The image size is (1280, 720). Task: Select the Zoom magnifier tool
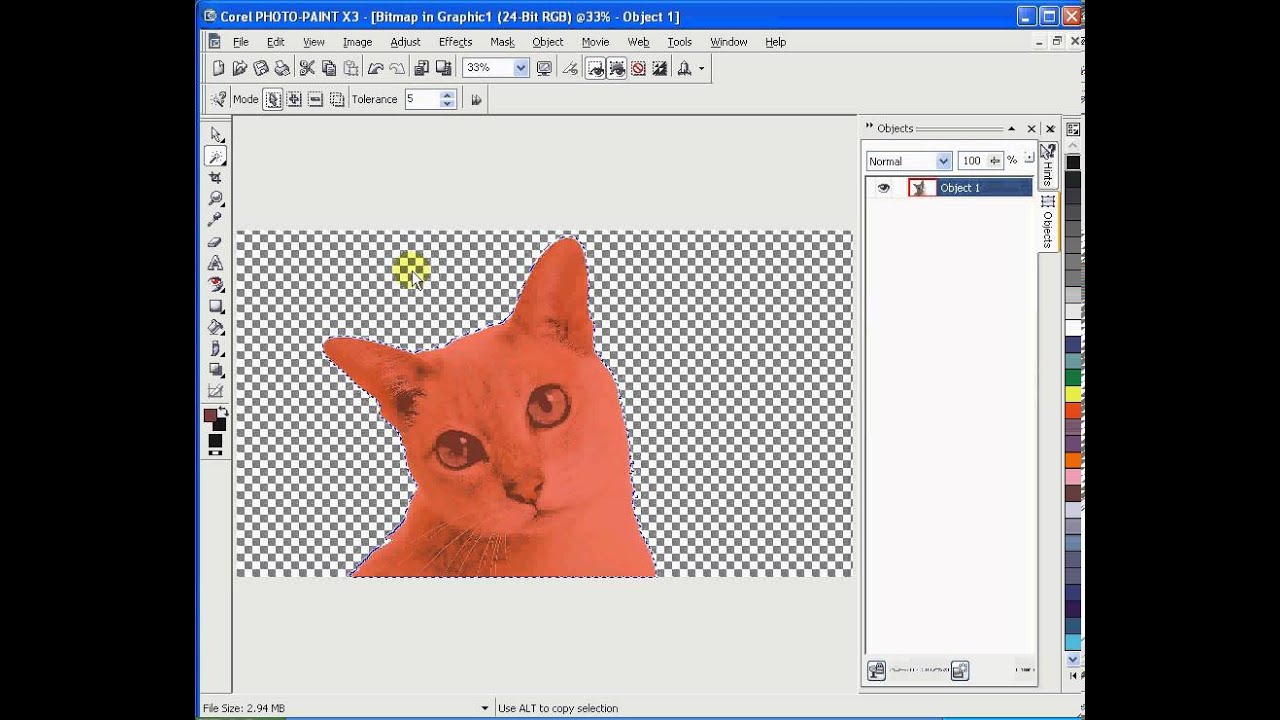point(215,198)
